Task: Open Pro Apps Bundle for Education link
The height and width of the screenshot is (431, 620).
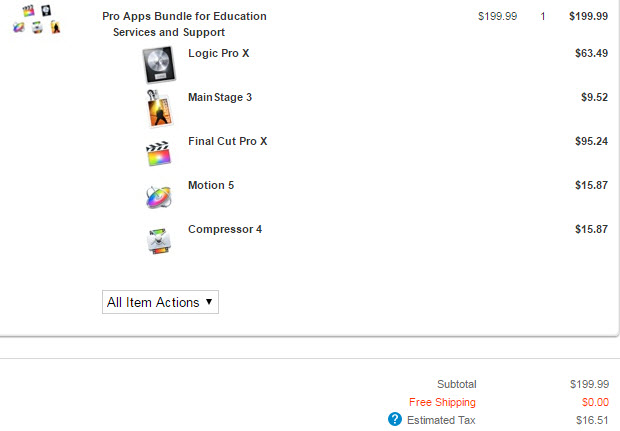Action: pyautogui.click(x=184, y=16)
